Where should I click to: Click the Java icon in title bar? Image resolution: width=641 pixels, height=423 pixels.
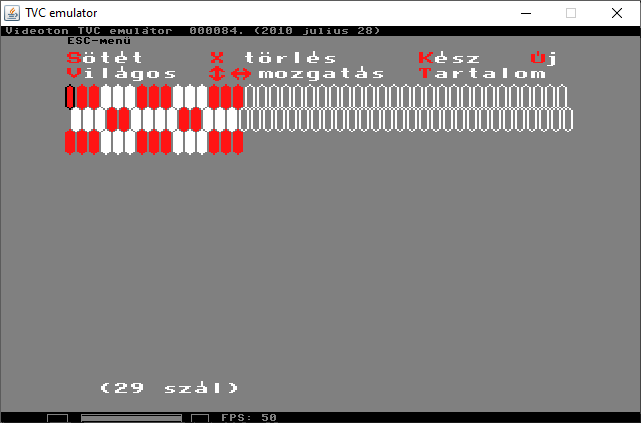tap(13, 13)
